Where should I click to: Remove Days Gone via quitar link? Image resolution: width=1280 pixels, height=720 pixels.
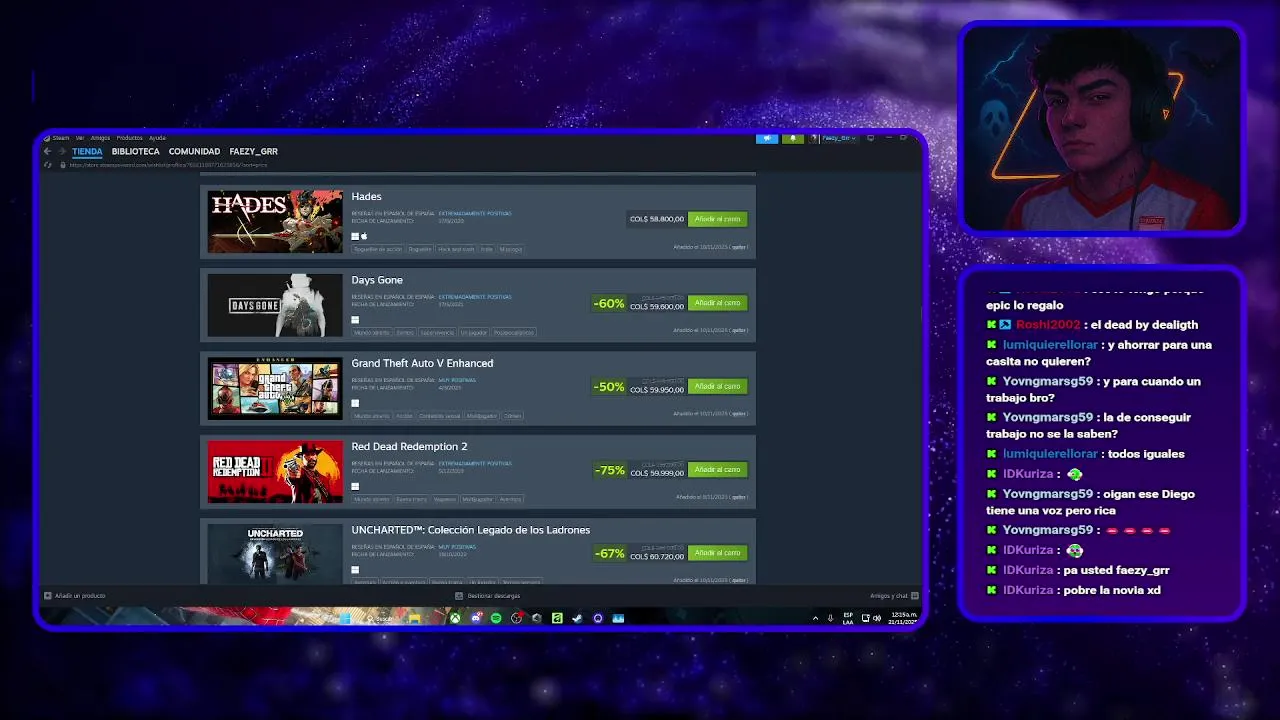[739, 330]
